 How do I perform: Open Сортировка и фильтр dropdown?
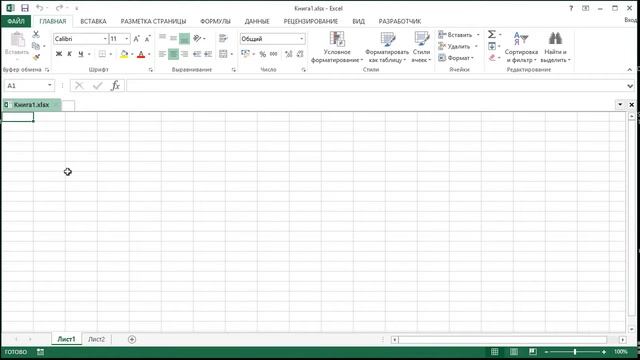[x=521, y=47]
